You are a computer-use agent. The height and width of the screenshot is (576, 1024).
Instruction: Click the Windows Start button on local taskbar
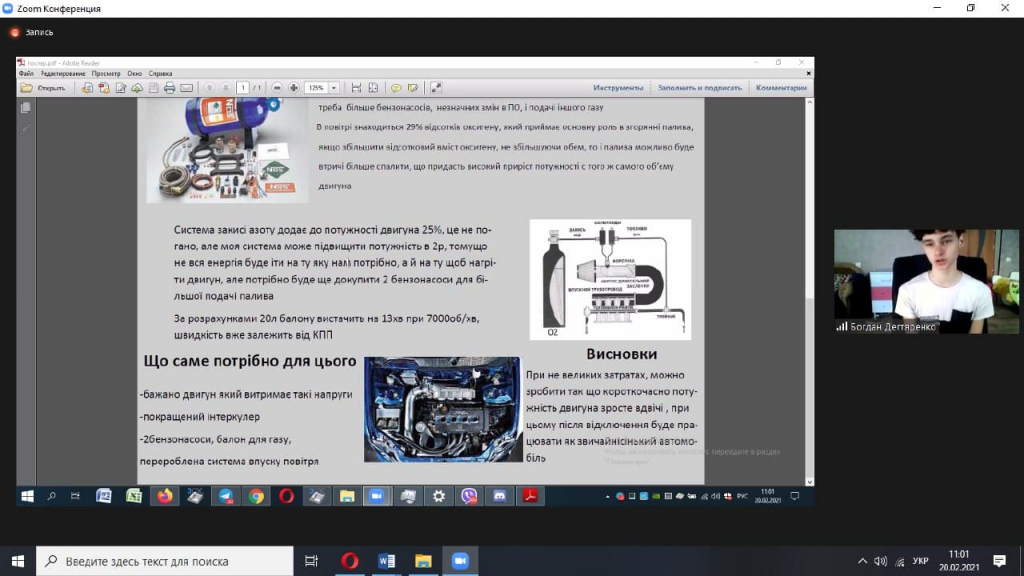(18, 561)
